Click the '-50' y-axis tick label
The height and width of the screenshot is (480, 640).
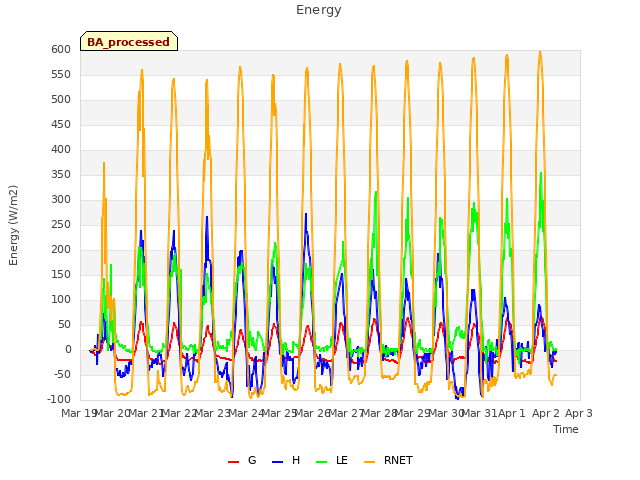click(x=62, y=374)
